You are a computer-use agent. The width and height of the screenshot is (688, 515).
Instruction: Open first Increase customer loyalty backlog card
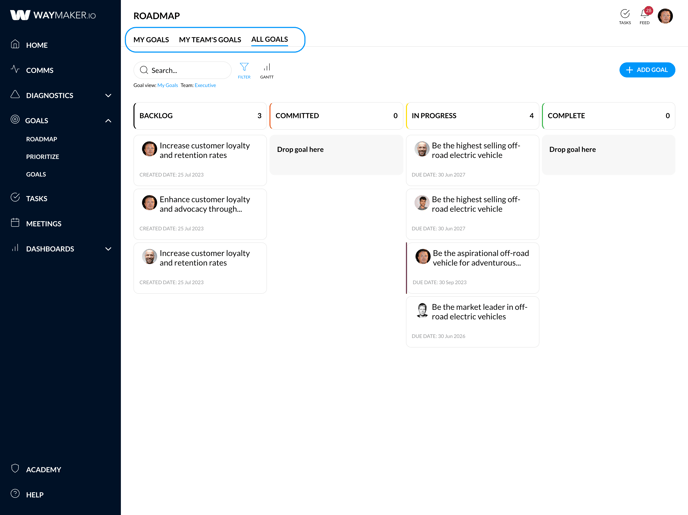click(200, 160)
